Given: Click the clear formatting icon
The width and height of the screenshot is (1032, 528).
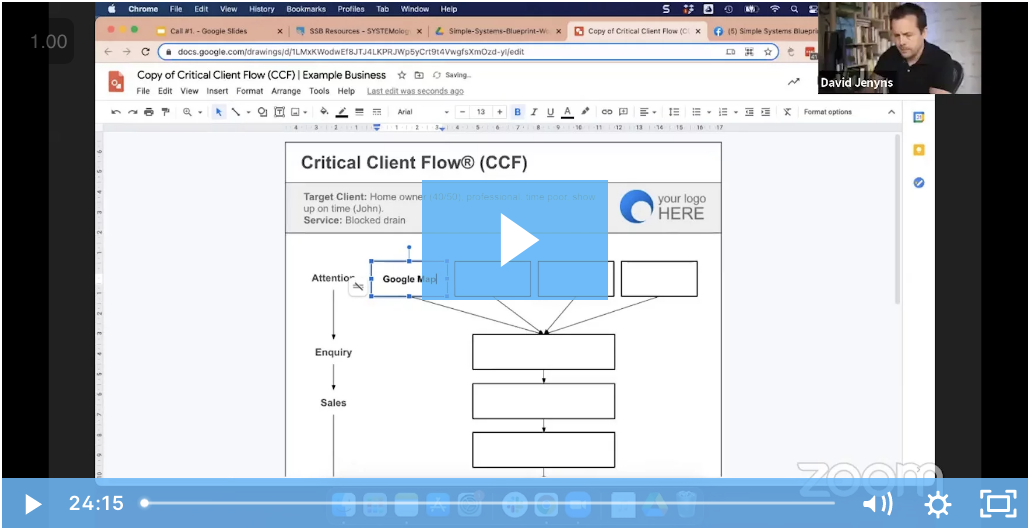Looking at the screenshot, I should click(787, 112).
